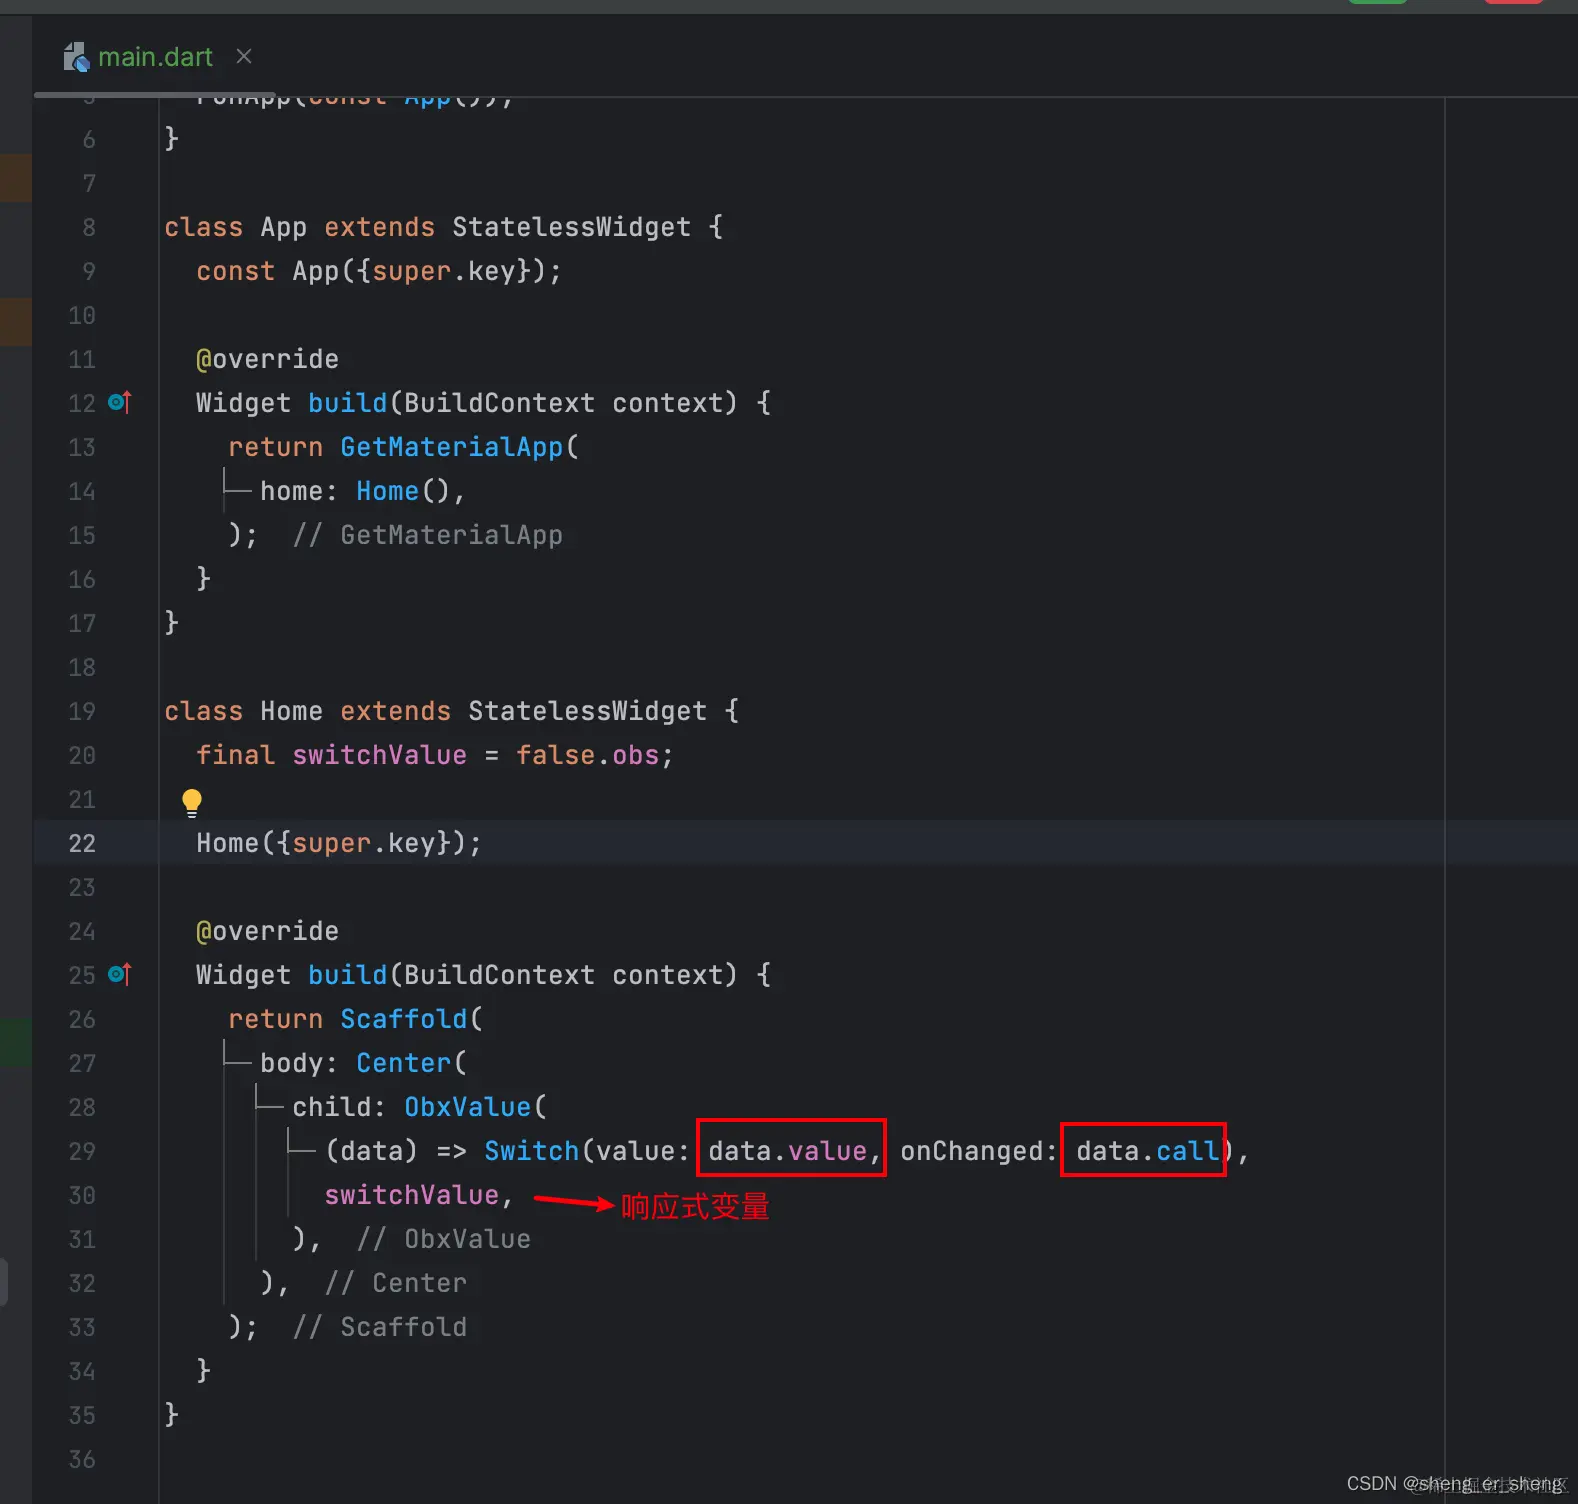Click @override on line 11

click(268, 359)
